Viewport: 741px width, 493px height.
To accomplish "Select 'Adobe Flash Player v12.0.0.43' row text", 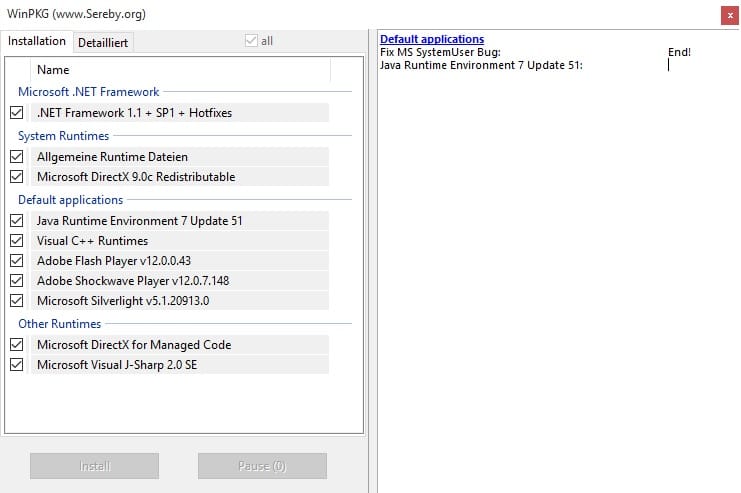I will click(x=114, y=261).
